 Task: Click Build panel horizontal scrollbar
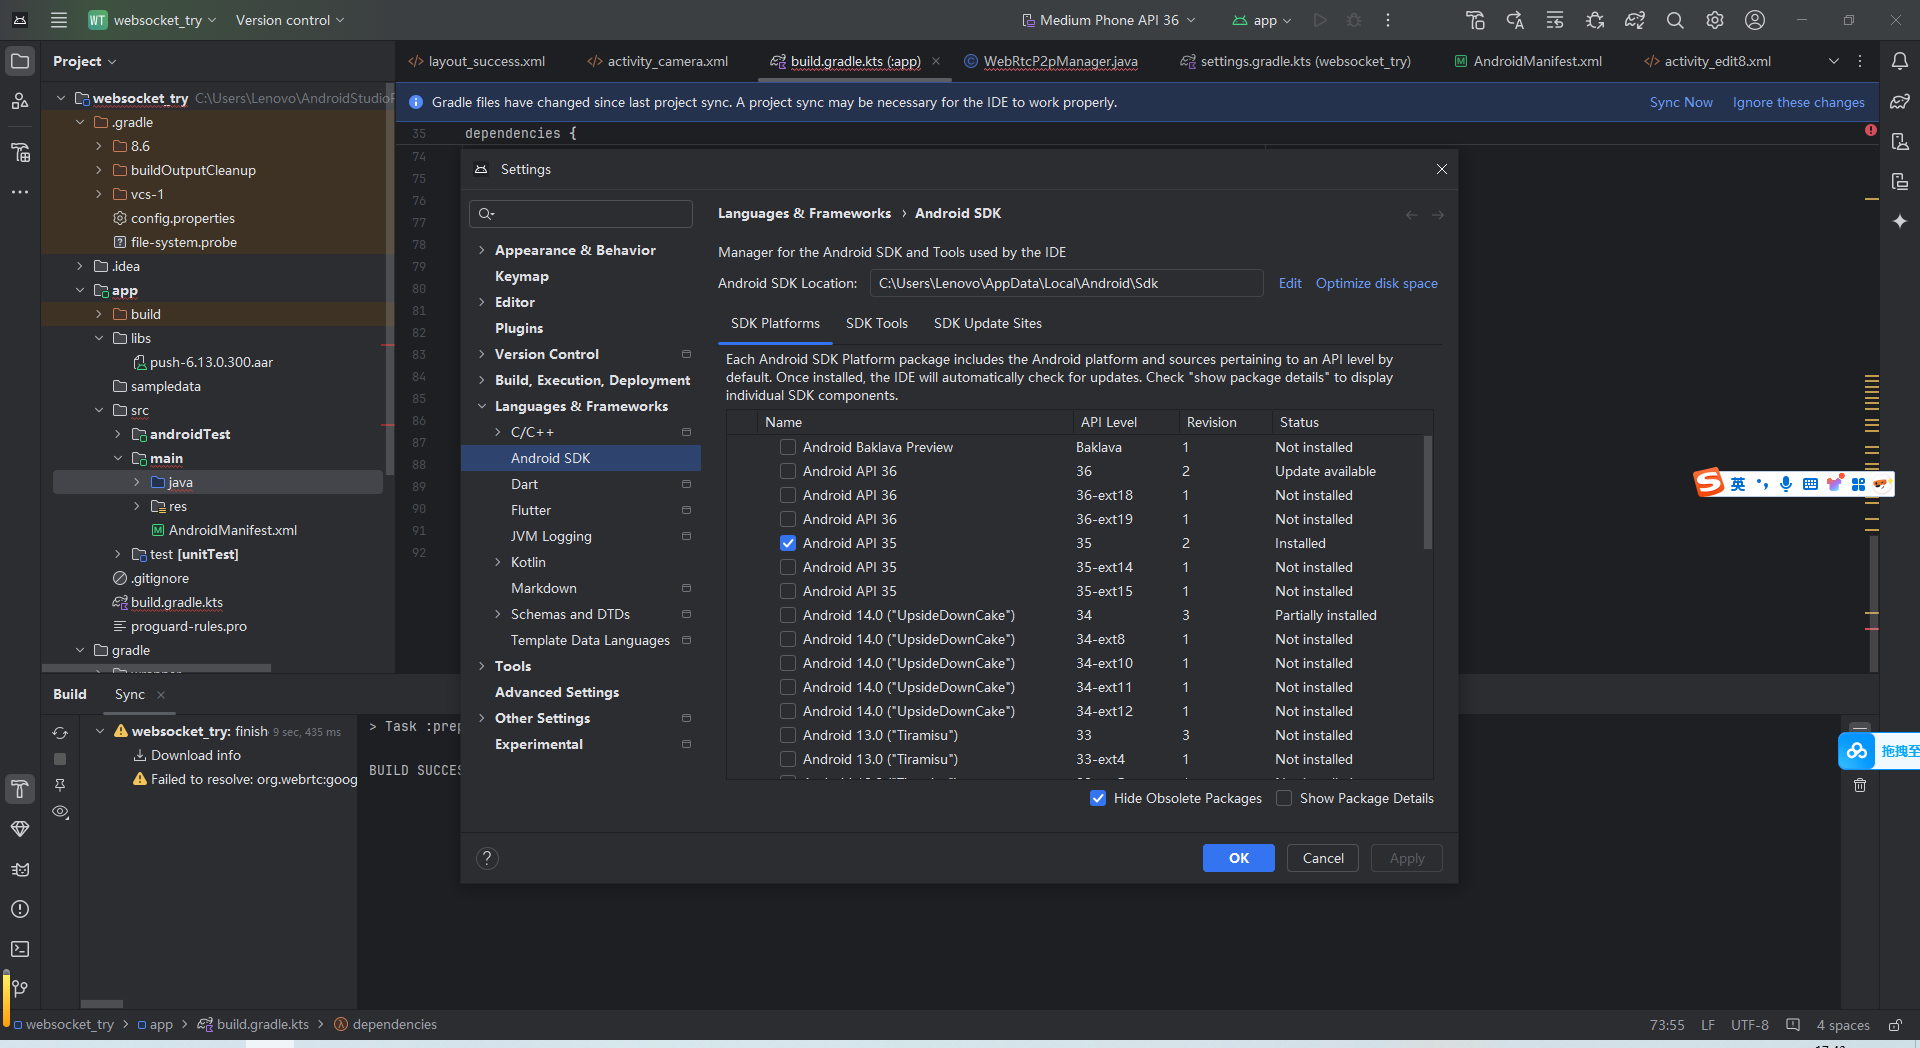click(x=101, y=1003)
